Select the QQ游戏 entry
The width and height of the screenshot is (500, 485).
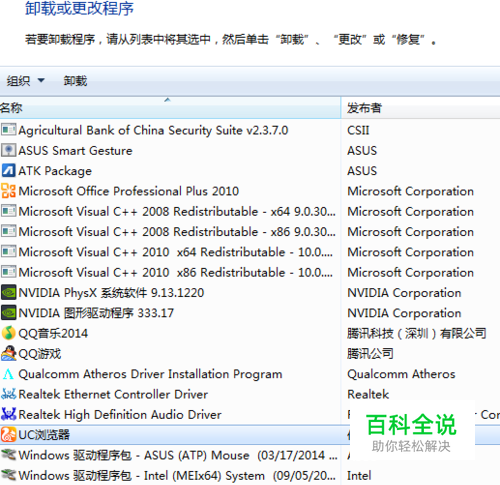(40, 354)
